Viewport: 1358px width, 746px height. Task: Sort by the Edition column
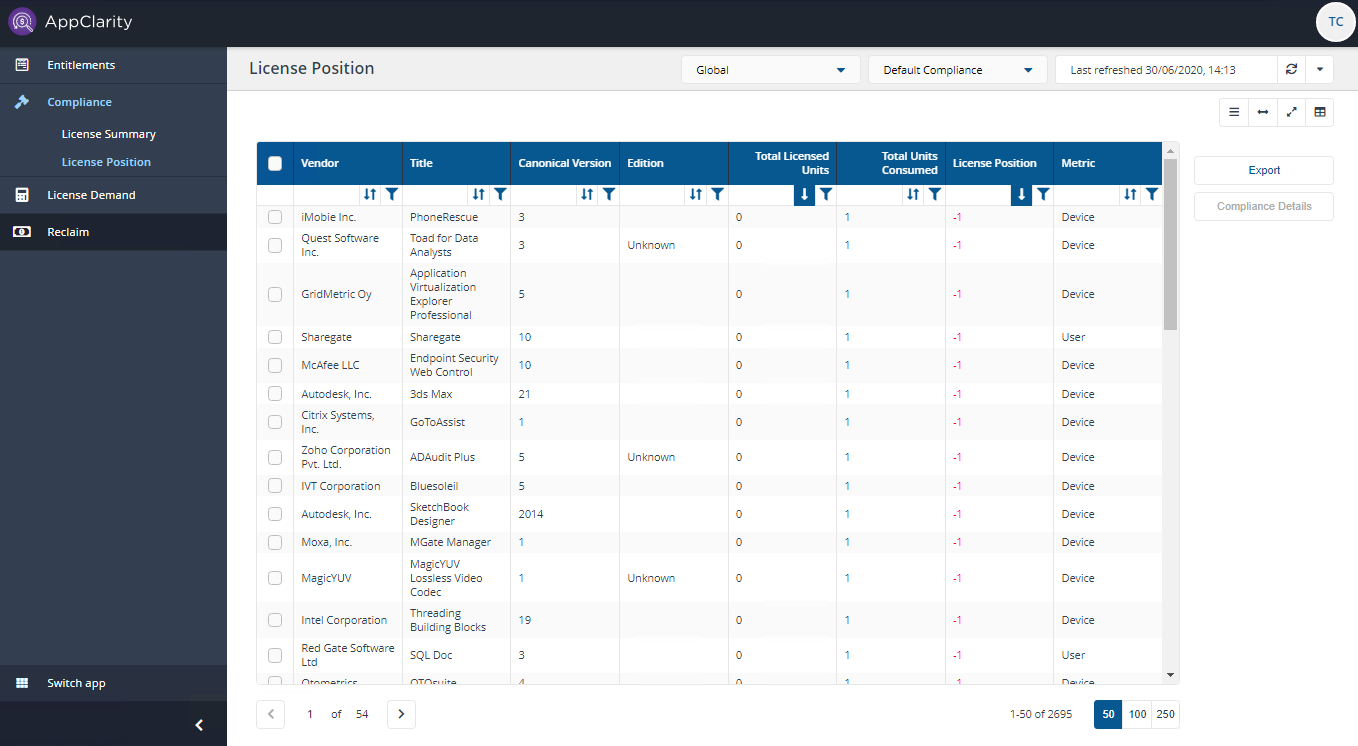tap(696, 195)
